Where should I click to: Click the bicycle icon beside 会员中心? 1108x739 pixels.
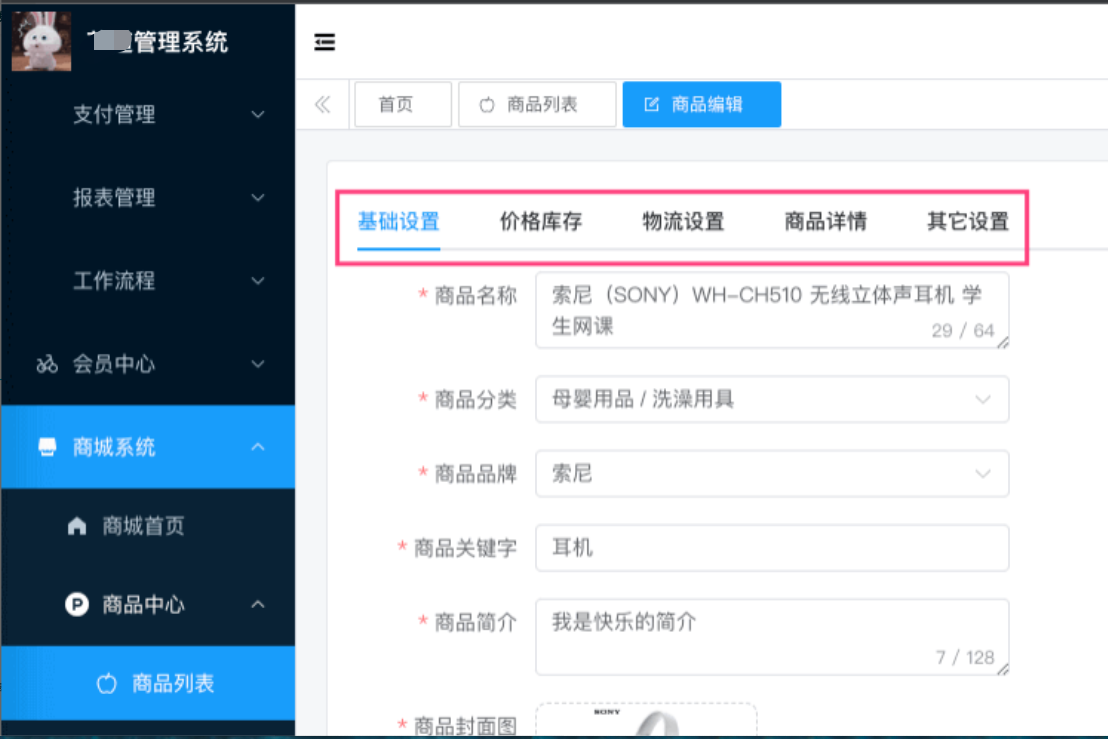click(x=47, y=364)
